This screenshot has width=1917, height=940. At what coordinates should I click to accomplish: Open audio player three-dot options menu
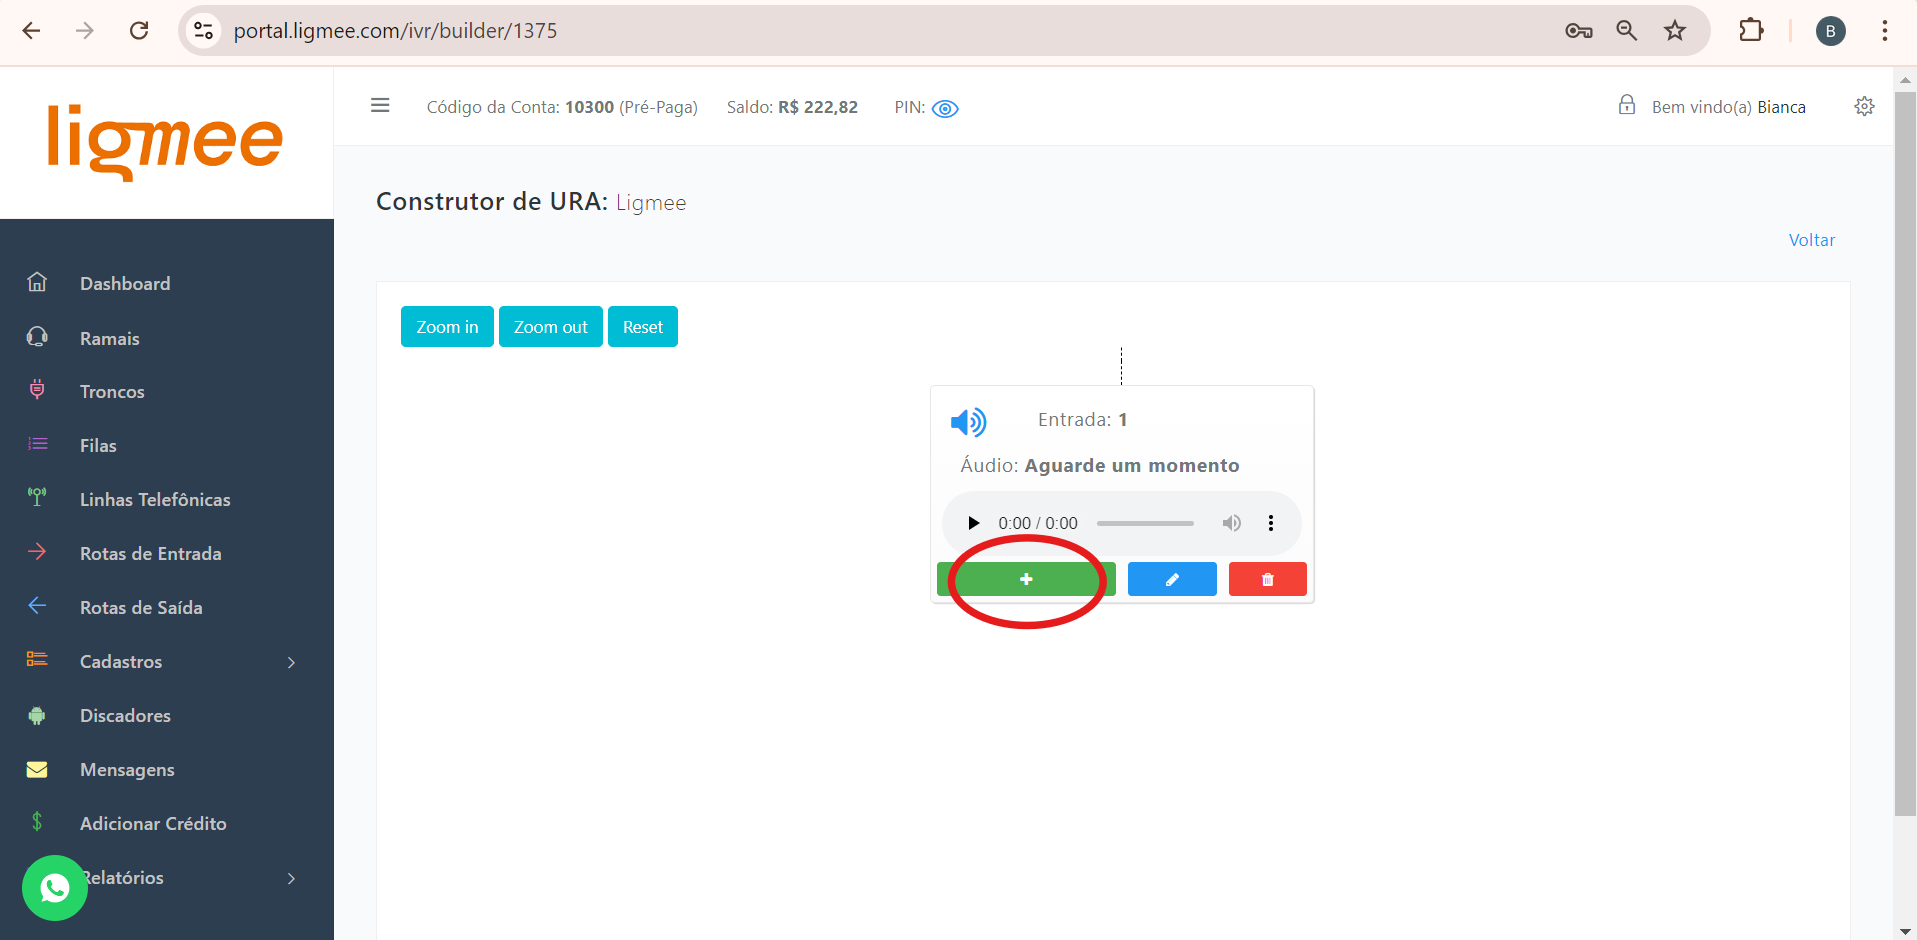pos(1271,523)
